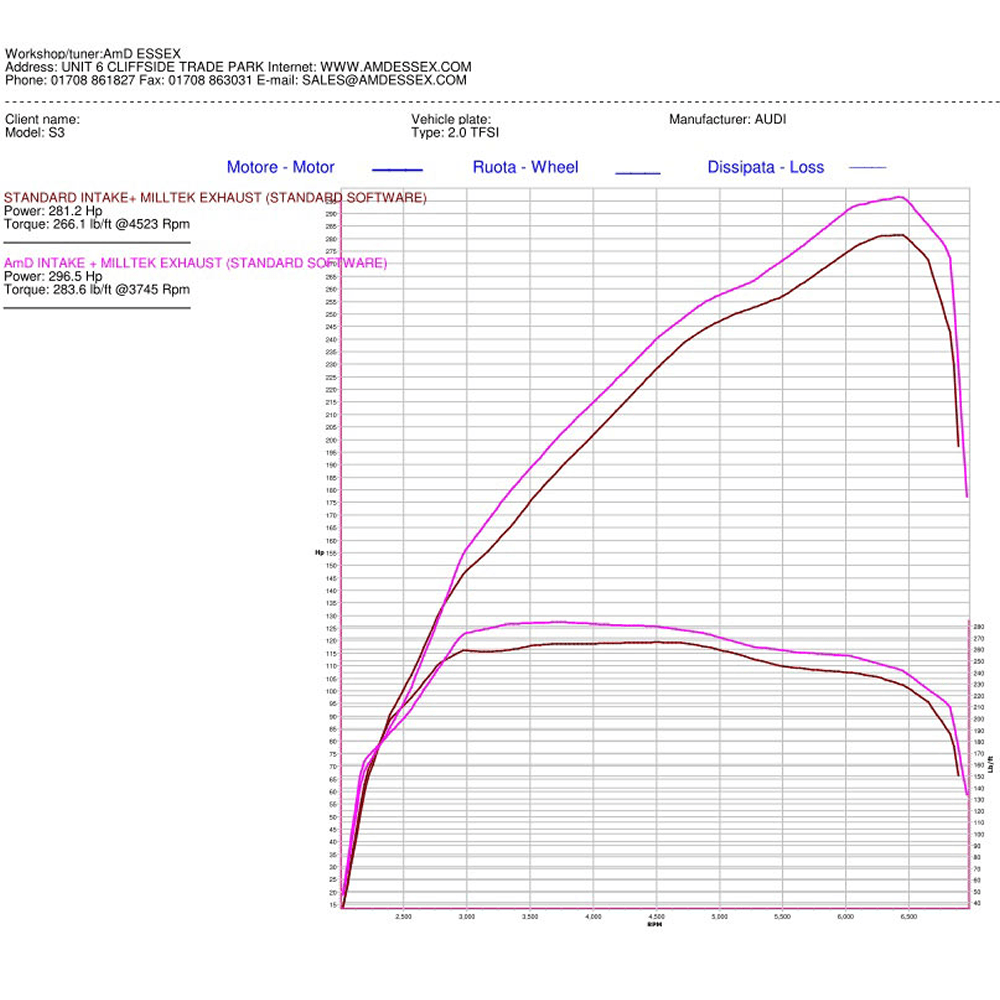Expand the STANDARD INTAKE+ MILLTEK EXHAUST run details

pos(215,197)
